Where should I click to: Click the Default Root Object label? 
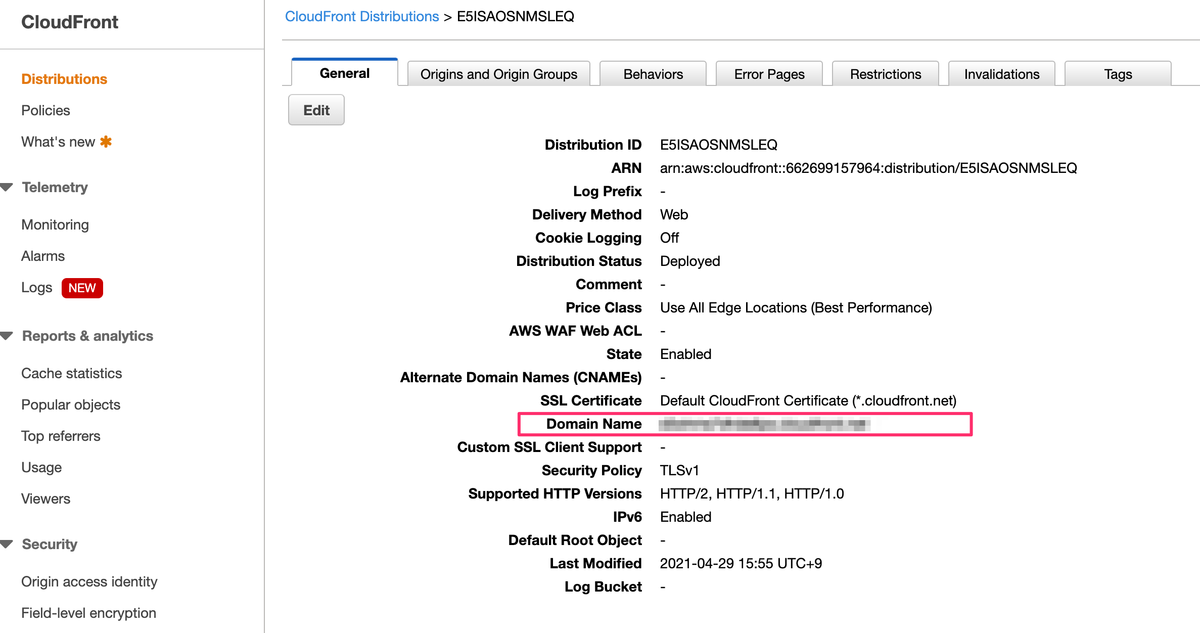575,540
